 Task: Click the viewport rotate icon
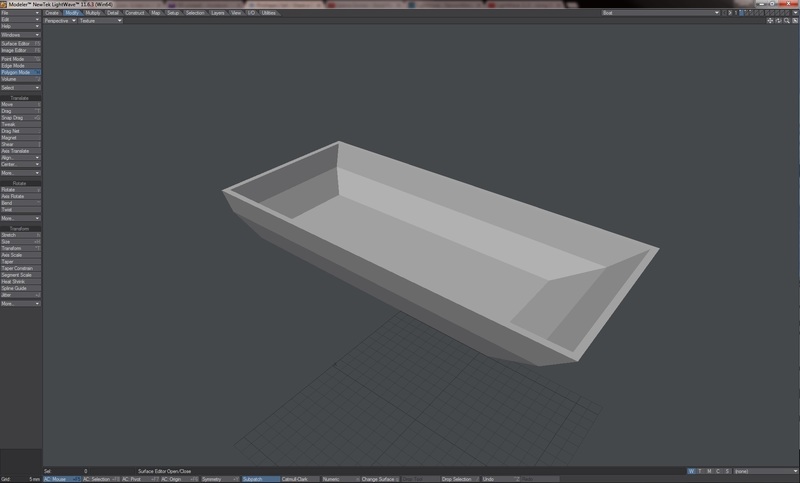[x=779, y=21]
